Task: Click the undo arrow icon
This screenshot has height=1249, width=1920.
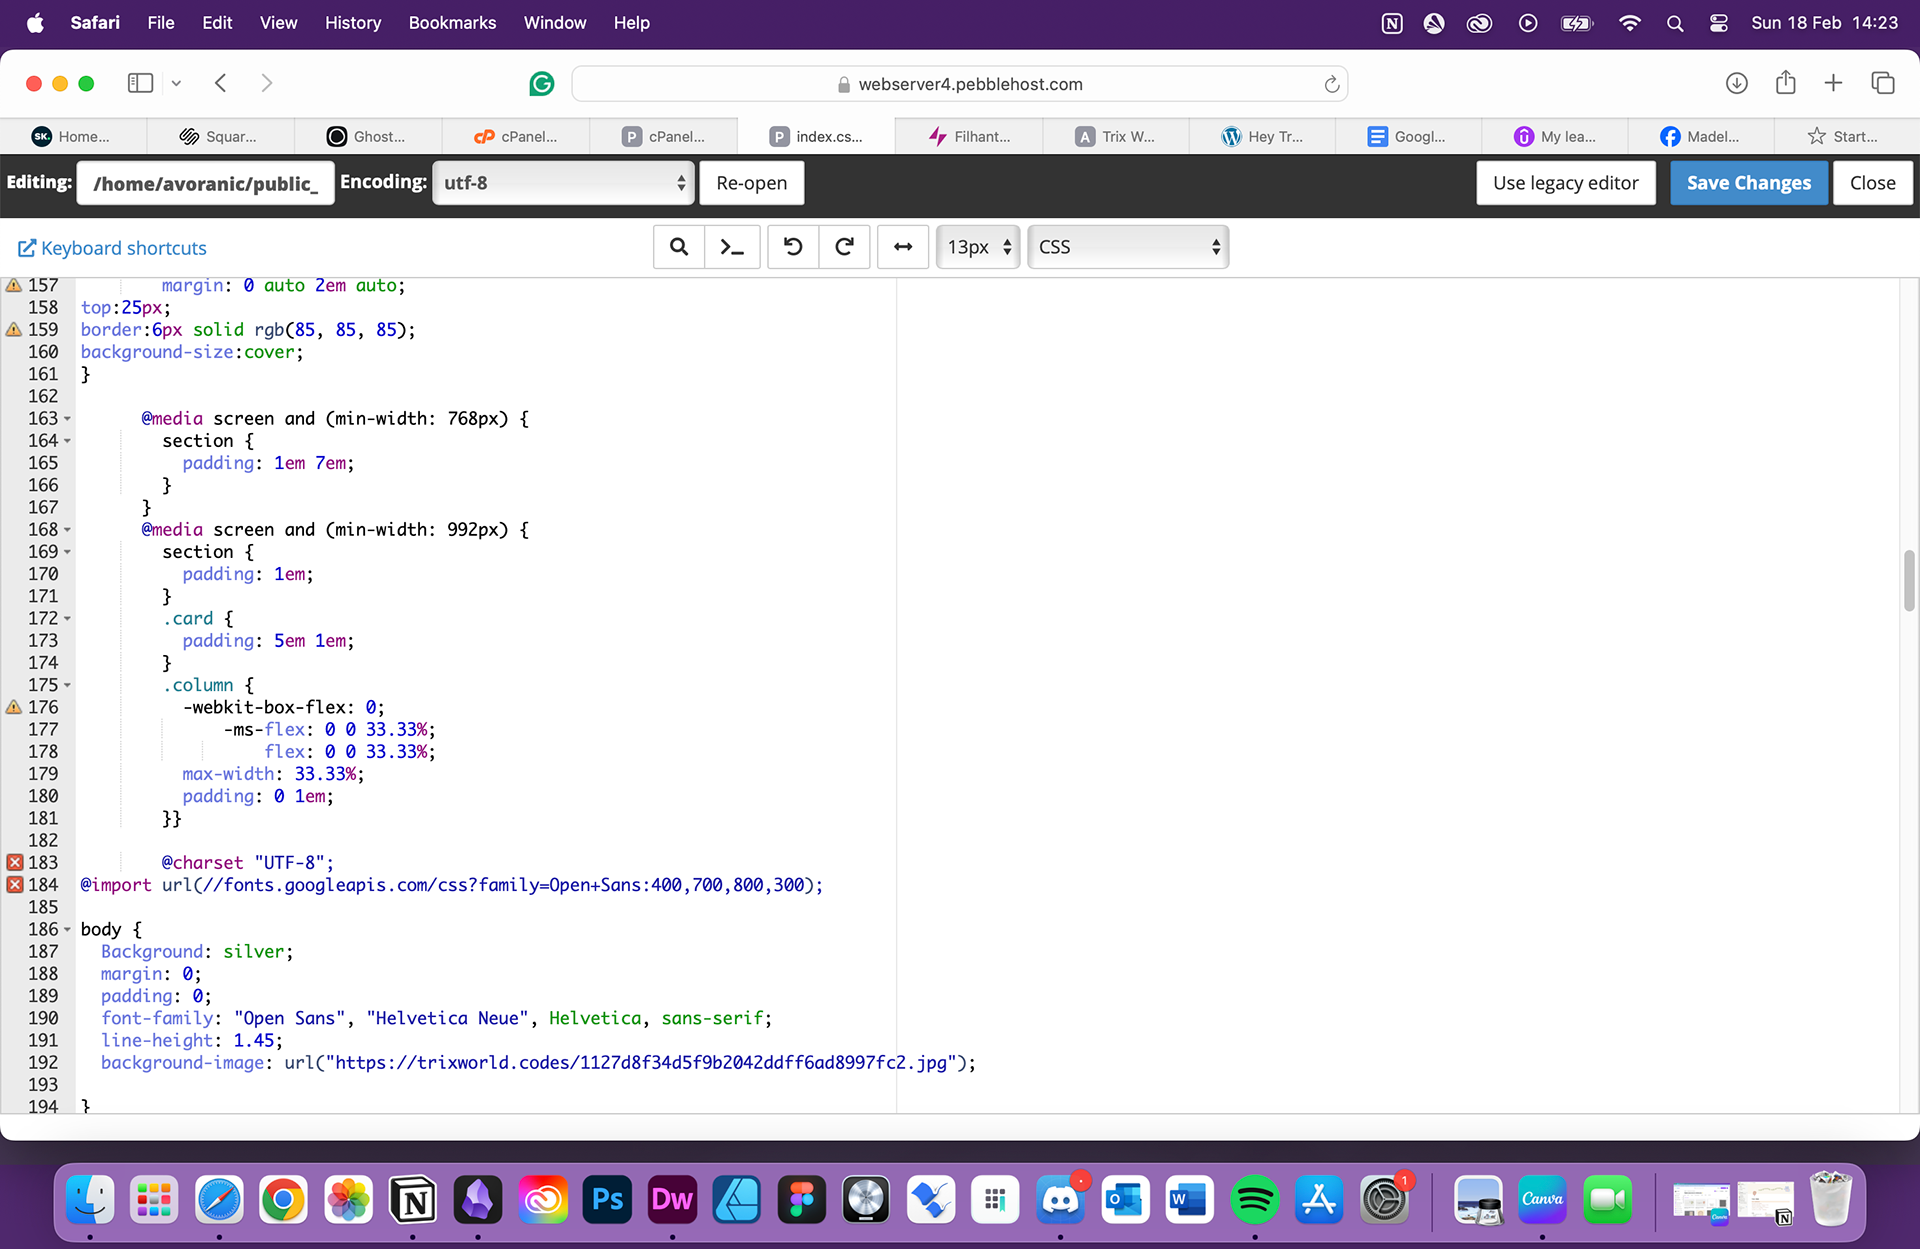Action: (x=793, y=247)
